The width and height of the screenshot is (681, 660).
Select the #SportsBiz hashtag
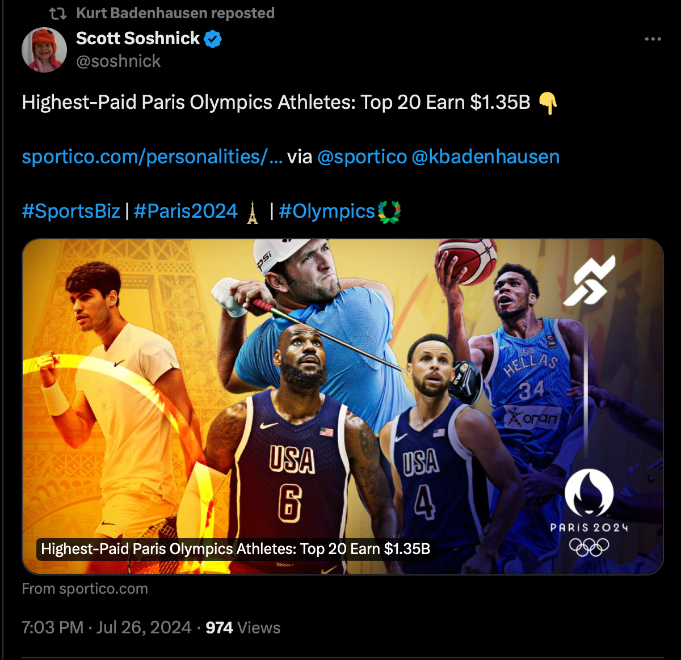point(70,211)
